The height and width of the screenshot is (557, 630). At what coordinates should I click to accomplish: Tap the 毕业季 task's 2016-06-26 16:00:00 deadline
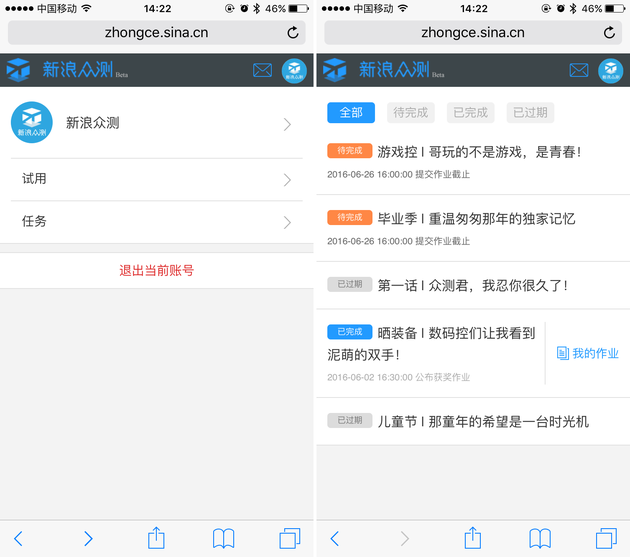[x=398, y=241]
